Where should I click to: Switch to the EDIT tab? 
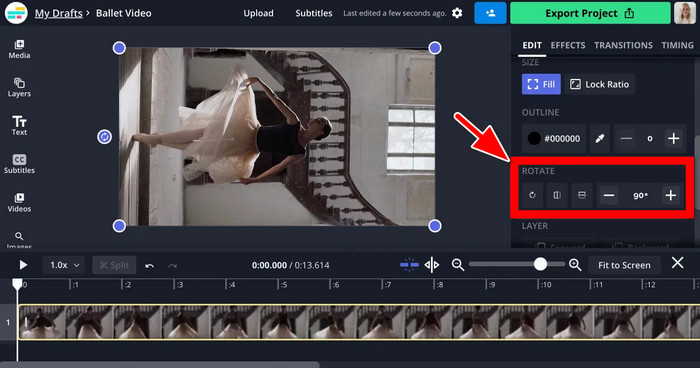(532, 45)
